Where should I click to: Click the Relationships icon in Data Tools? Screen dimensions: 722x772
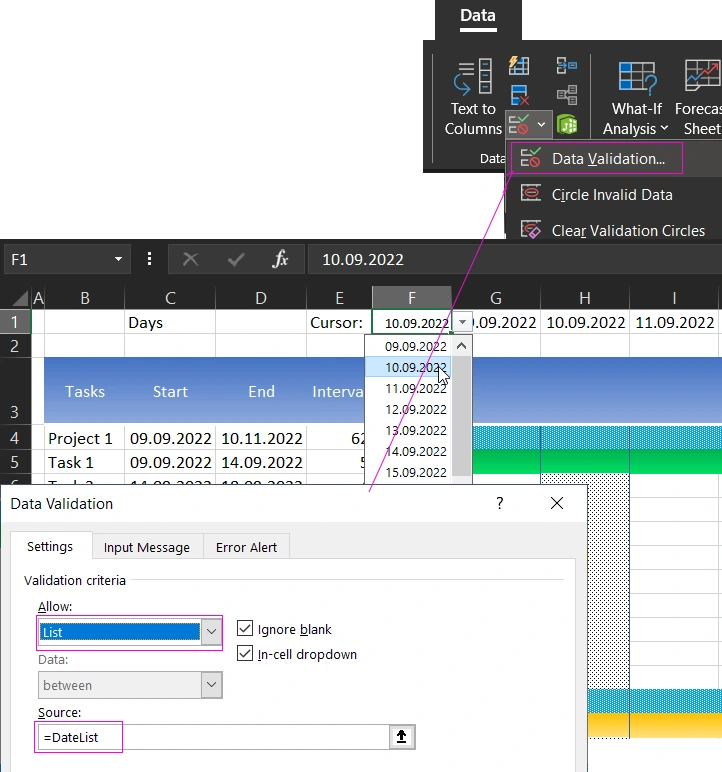pyautogui.click(x=567, y=96)
